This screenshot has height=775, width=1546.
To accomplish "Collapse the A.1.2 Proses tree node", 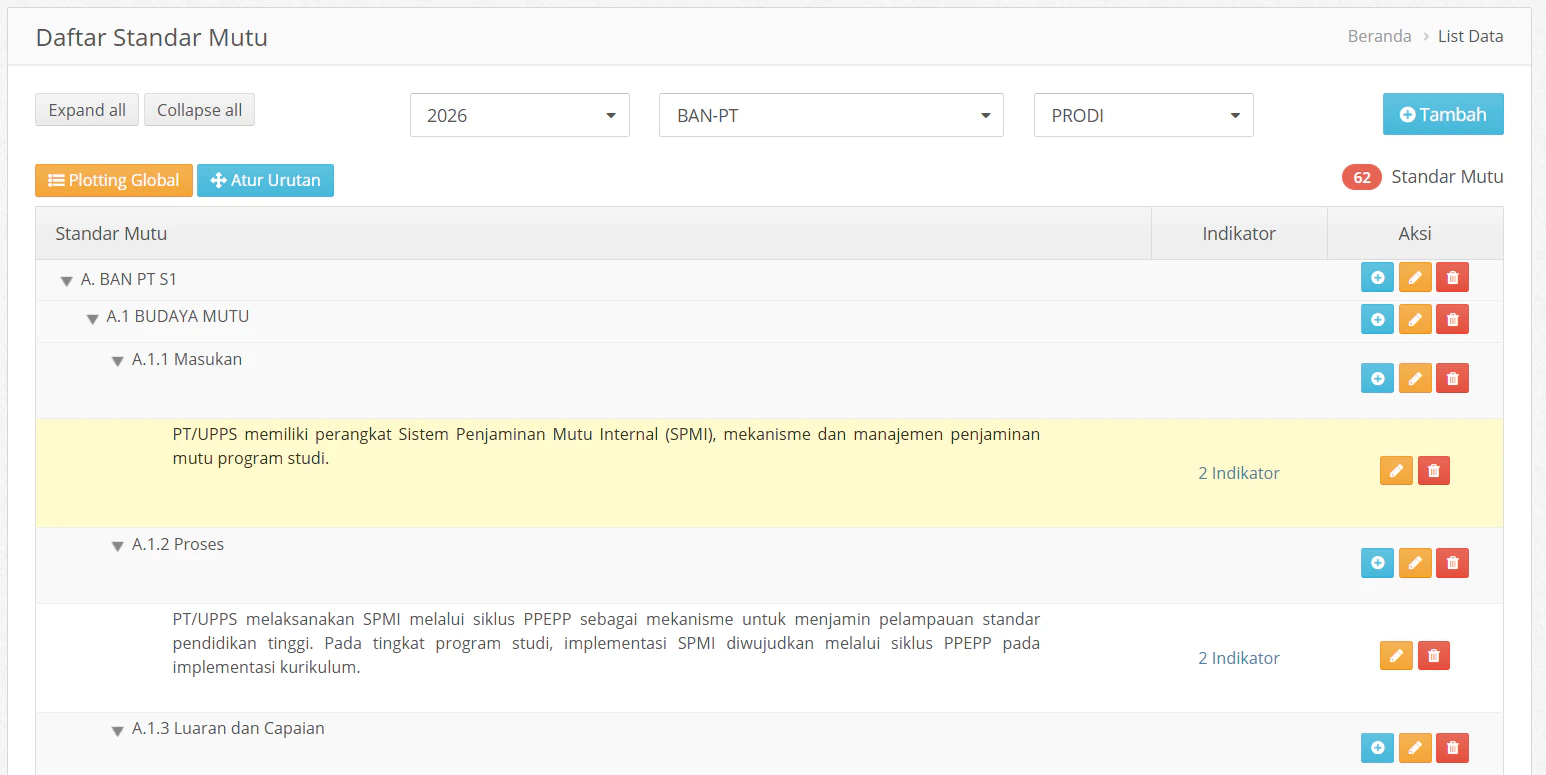I will [117, 545].
